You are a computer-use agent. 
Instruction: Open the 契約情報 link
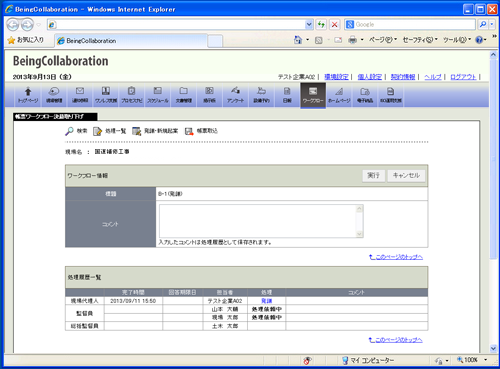point(403,77)
